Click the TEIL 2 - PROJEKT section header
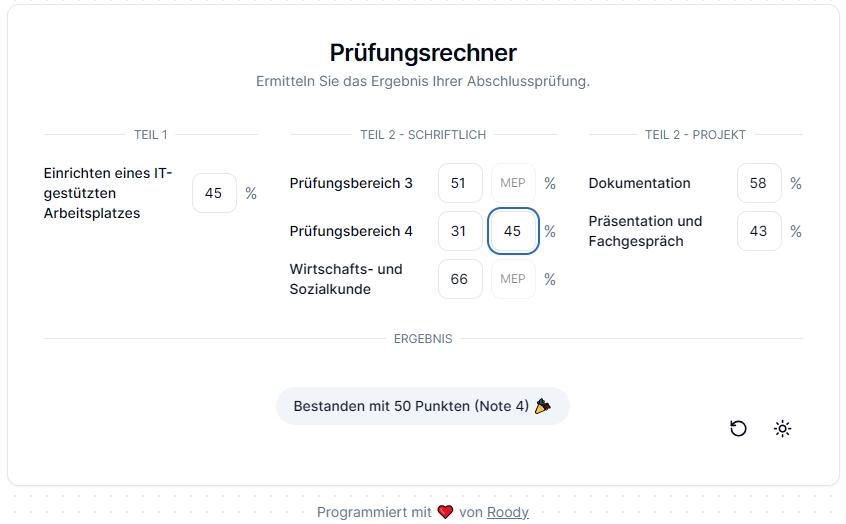 [x=695, y=135]
